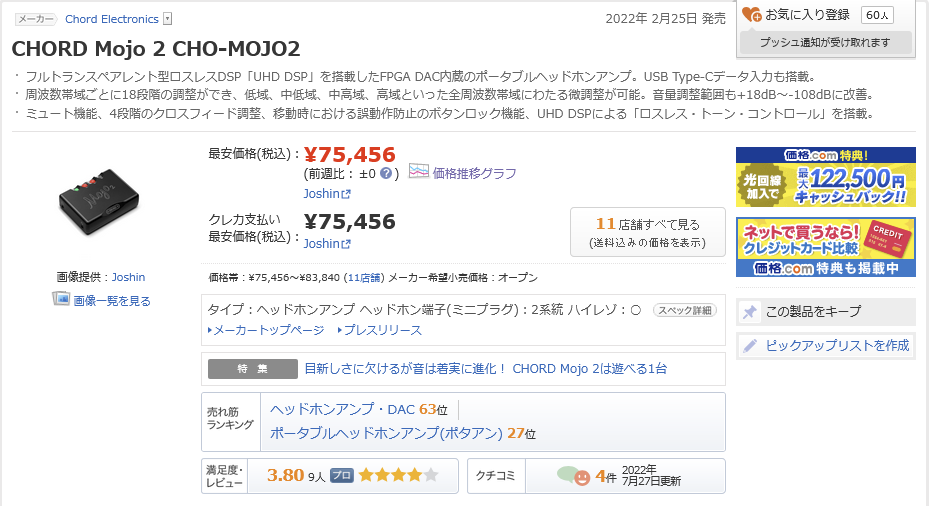Open the credit card comparison banner
Screen dimensions: 929x506
[825, 247]
